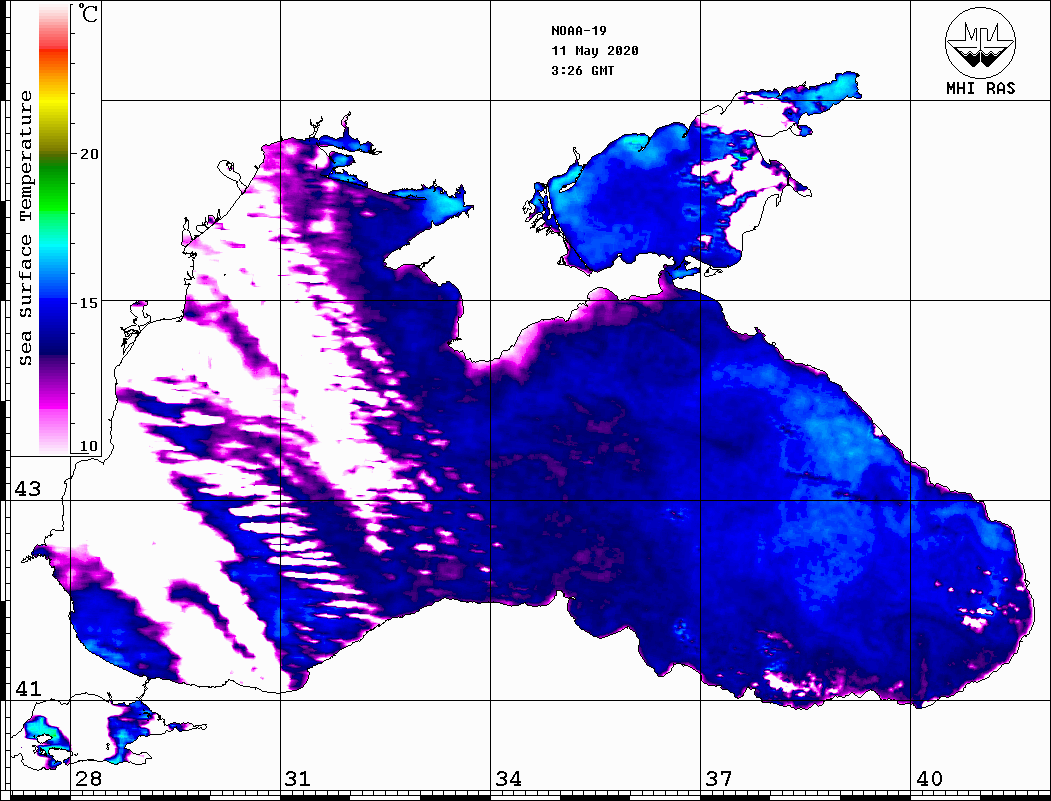The height and width of the screenshot is (801, 1051).
Task: Click the latitude 43 label
Action: (x=26, y=489)
